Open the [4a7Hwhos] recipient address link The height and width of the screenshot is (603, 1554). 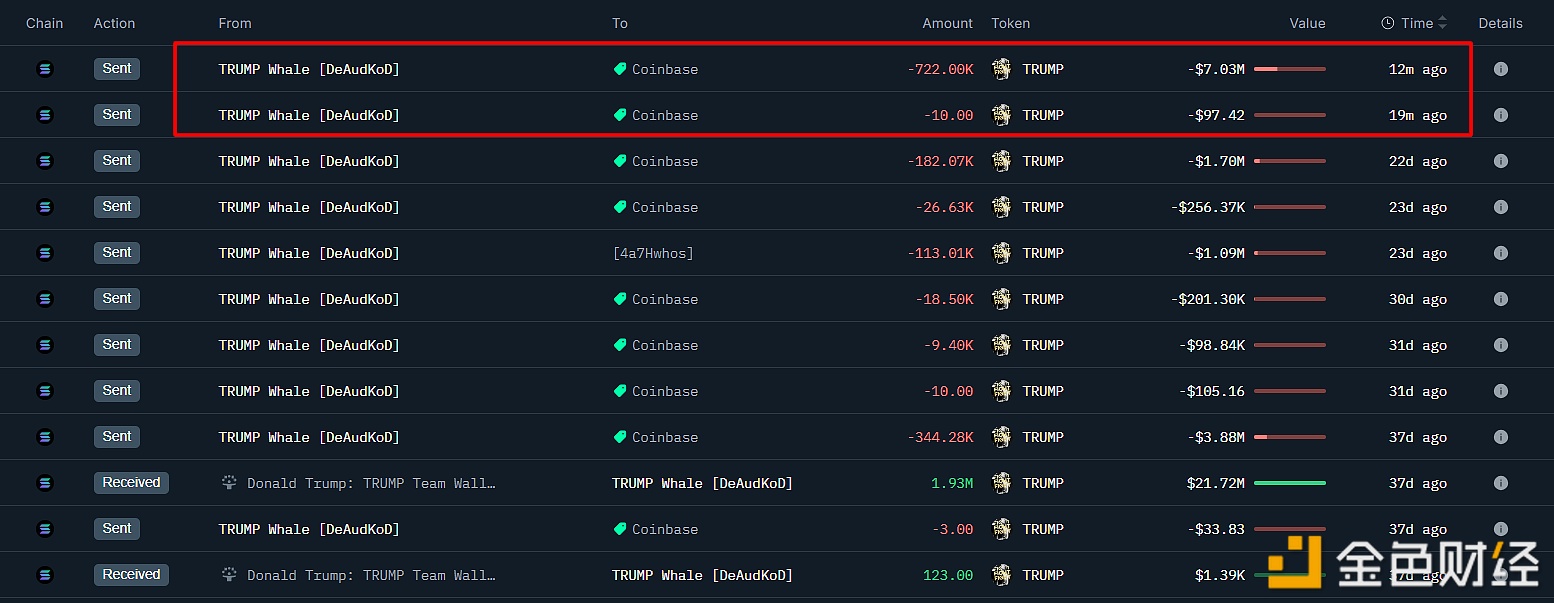[x=652, y=253]
